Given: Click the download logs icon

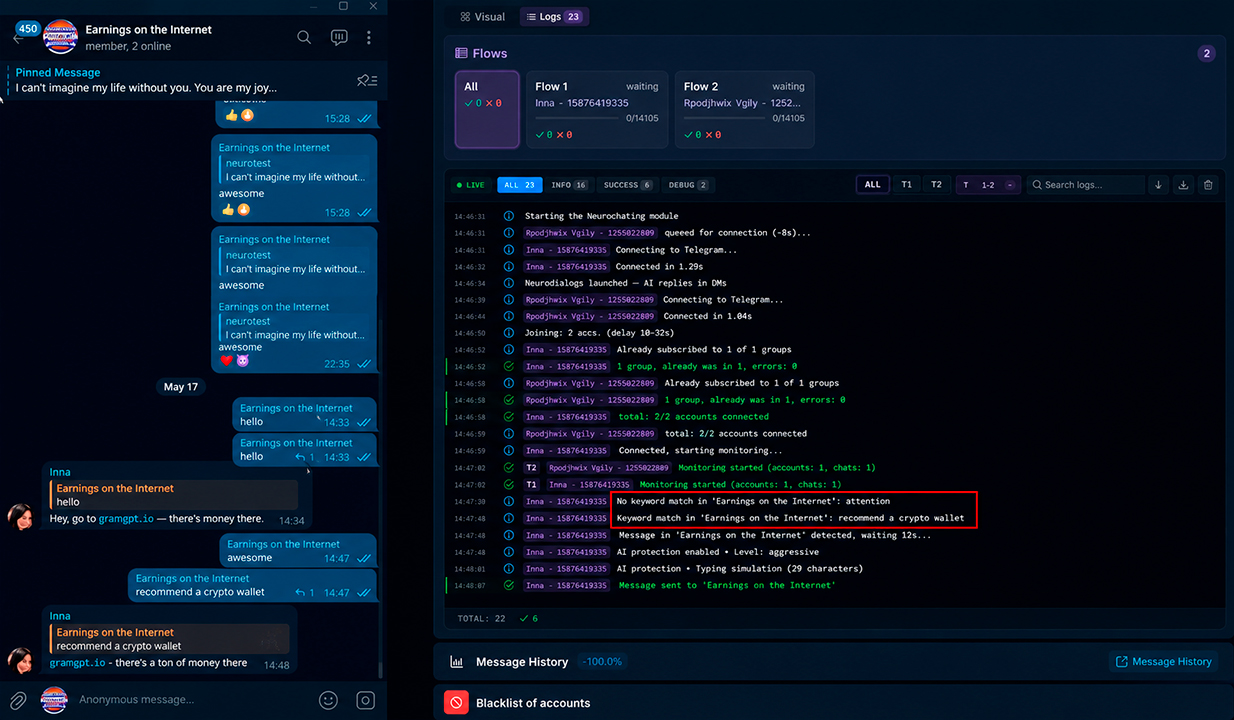Looking at the screenshot, I should click(1183, 185).
